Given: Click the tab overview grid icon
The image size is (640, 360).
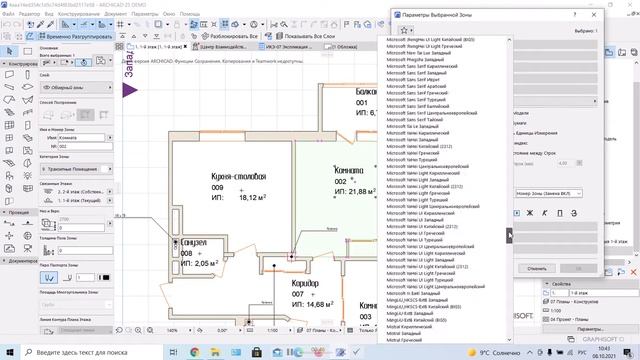Looking at the screenshot, I should pos(119,47).
